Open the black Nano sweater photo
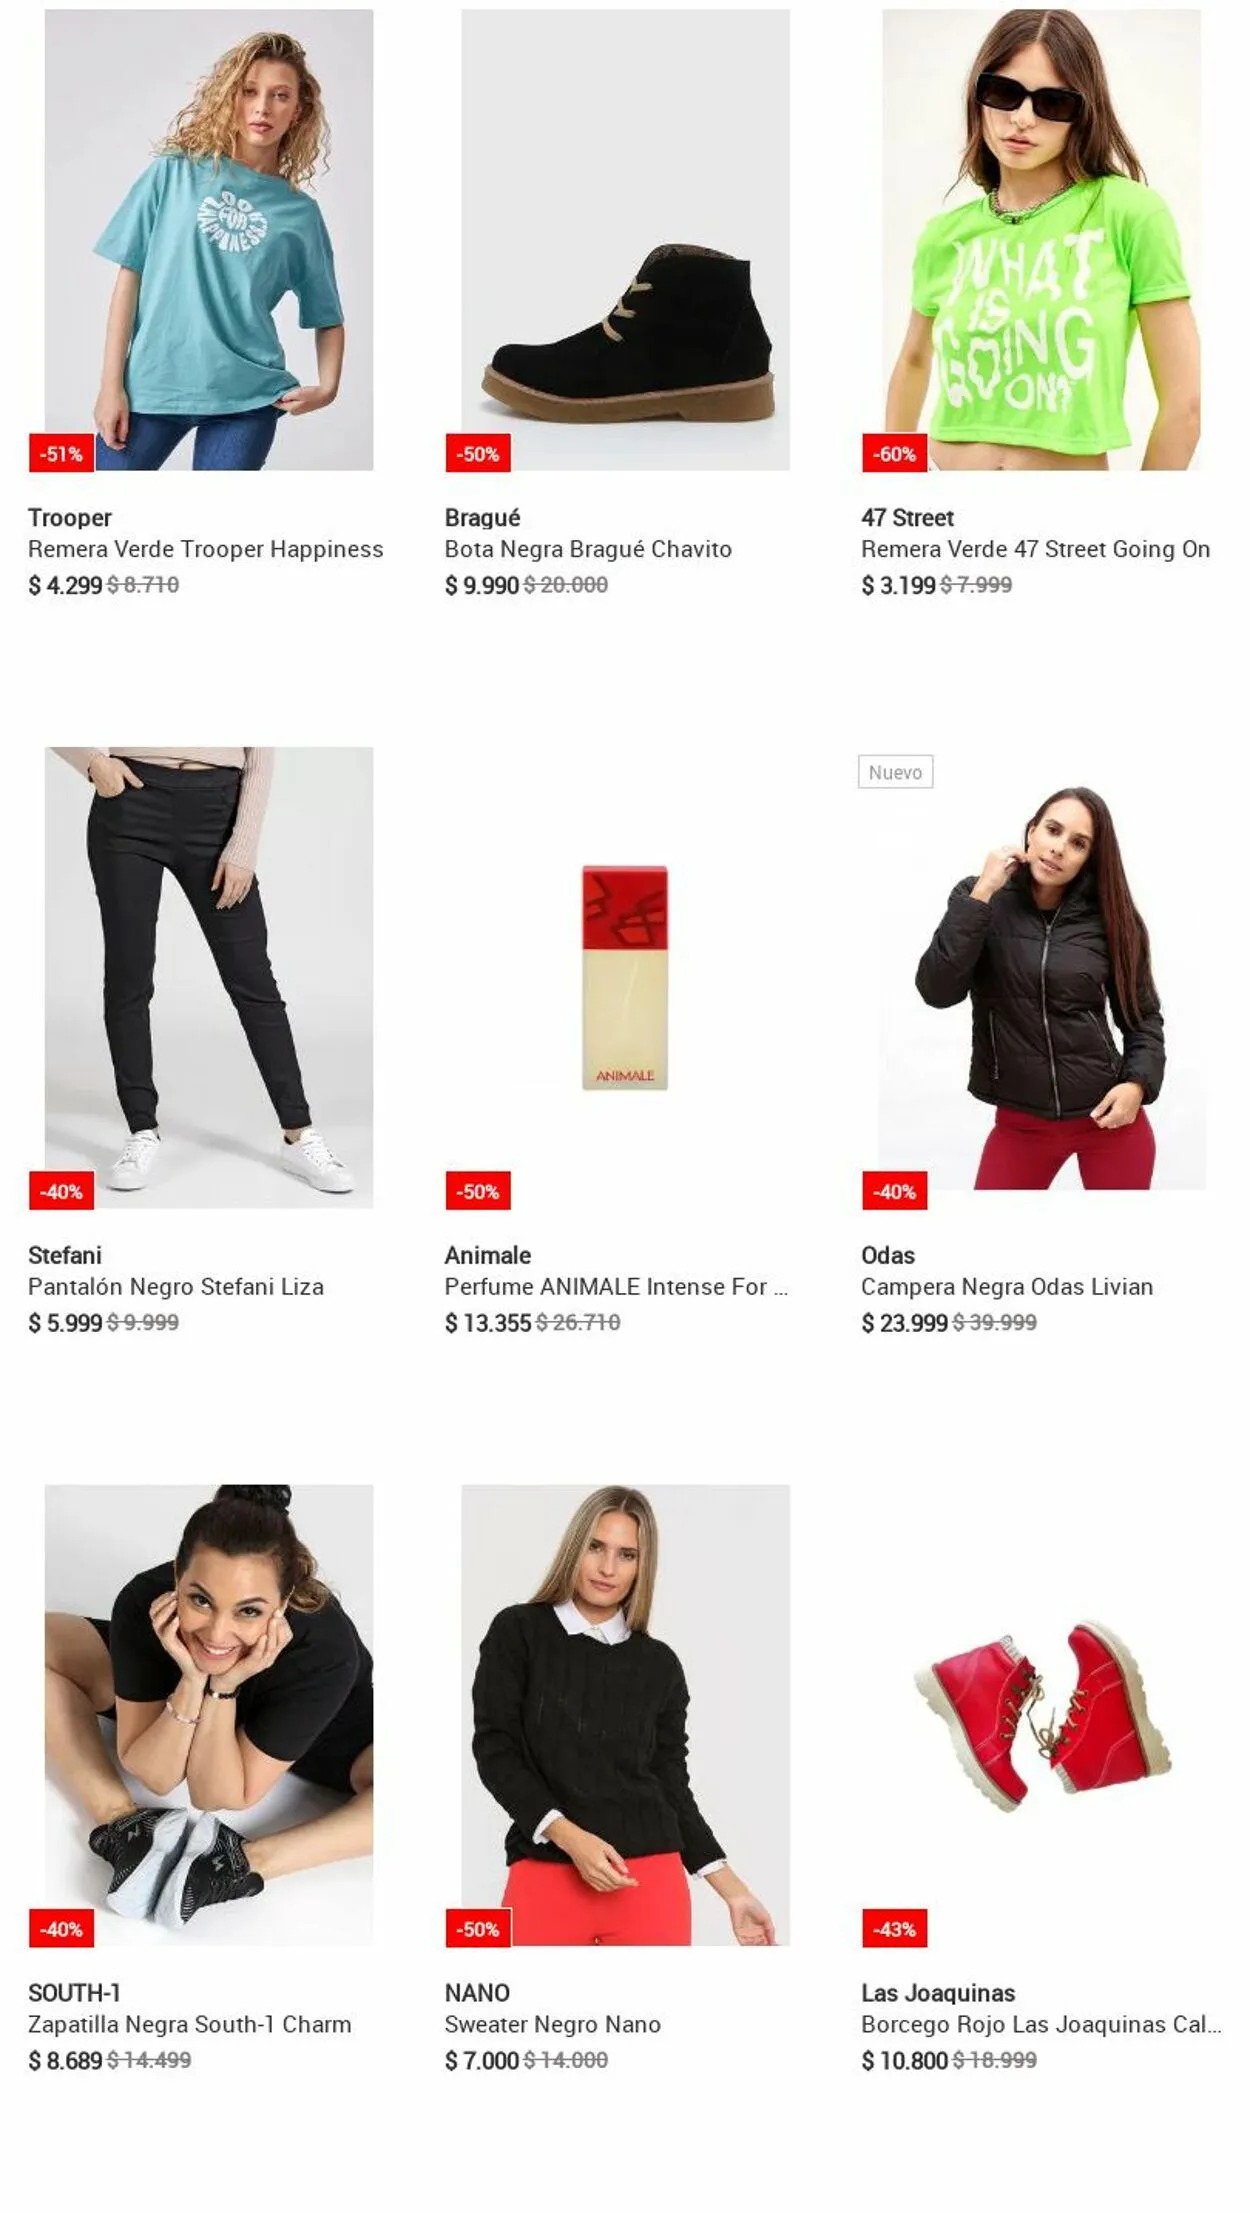This screenshot has width=1250, height=2213. coord(625,1714)
